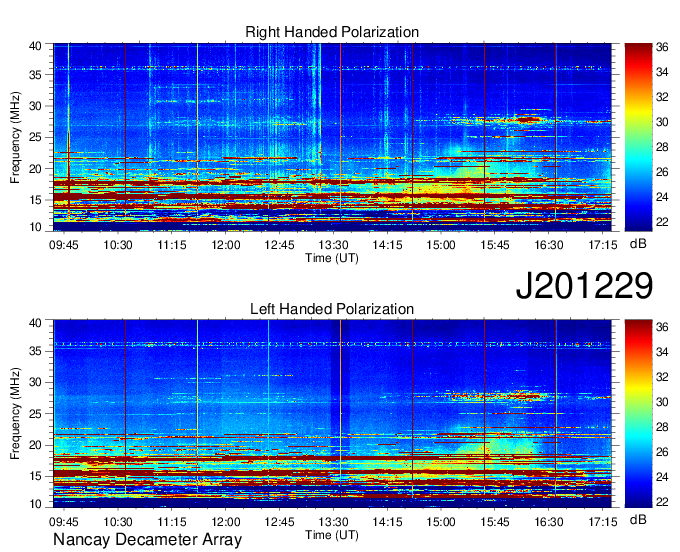Viewport: 680px width, 552px height.
Task: Click the "17:15" tick on the bottom time axis
Action: click(x=603, y=521)
